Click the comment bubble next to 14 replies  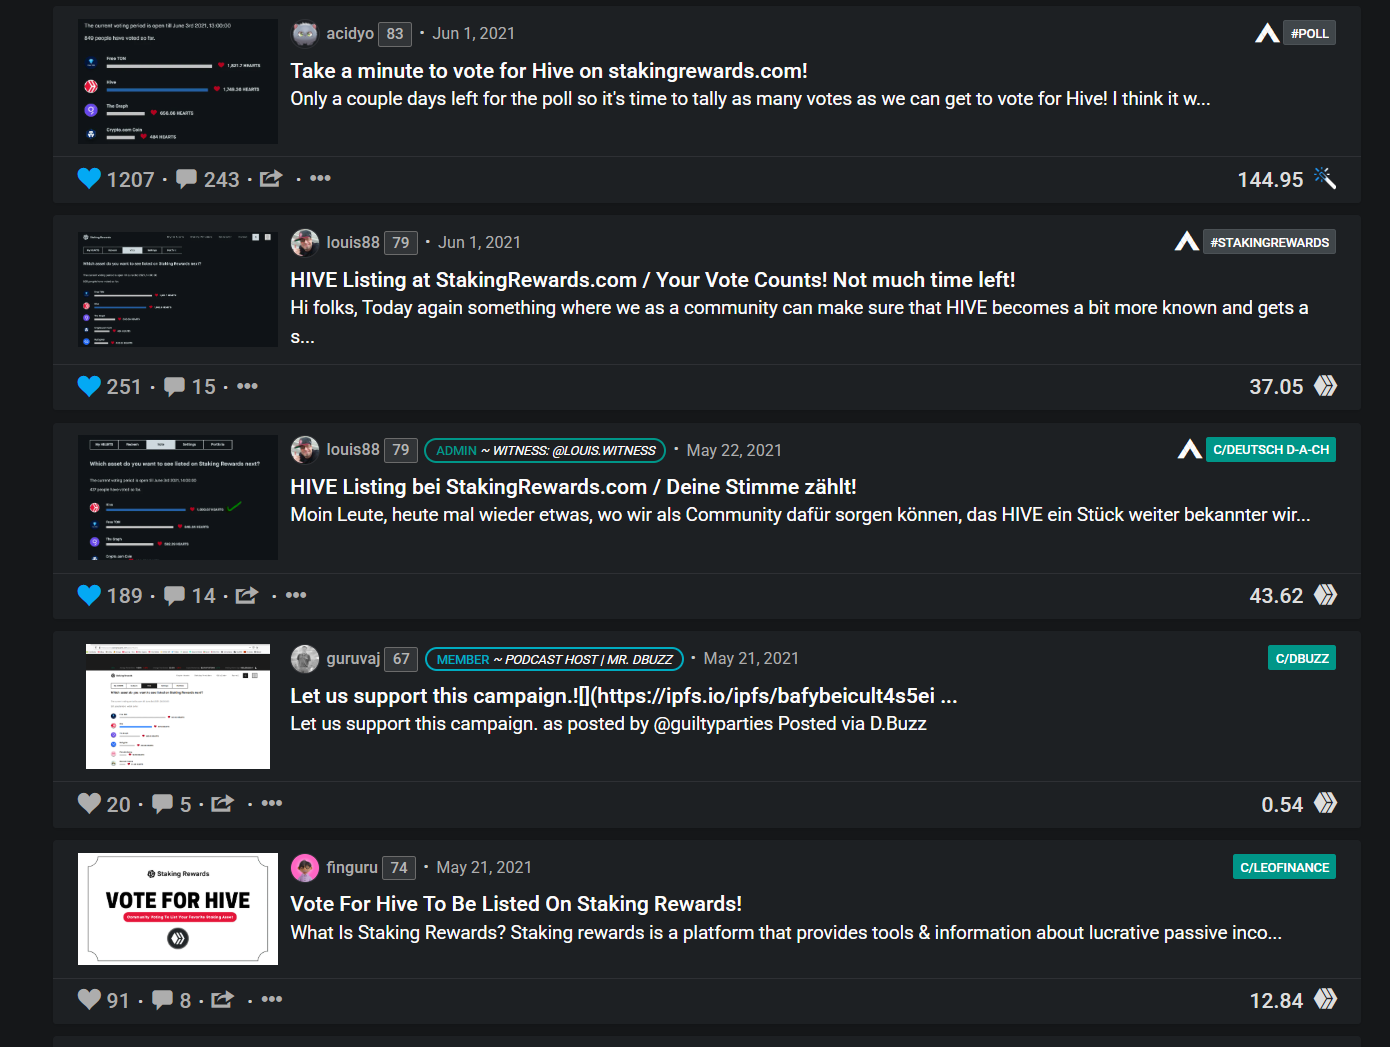pyautogui.click(x=175, y=595)
